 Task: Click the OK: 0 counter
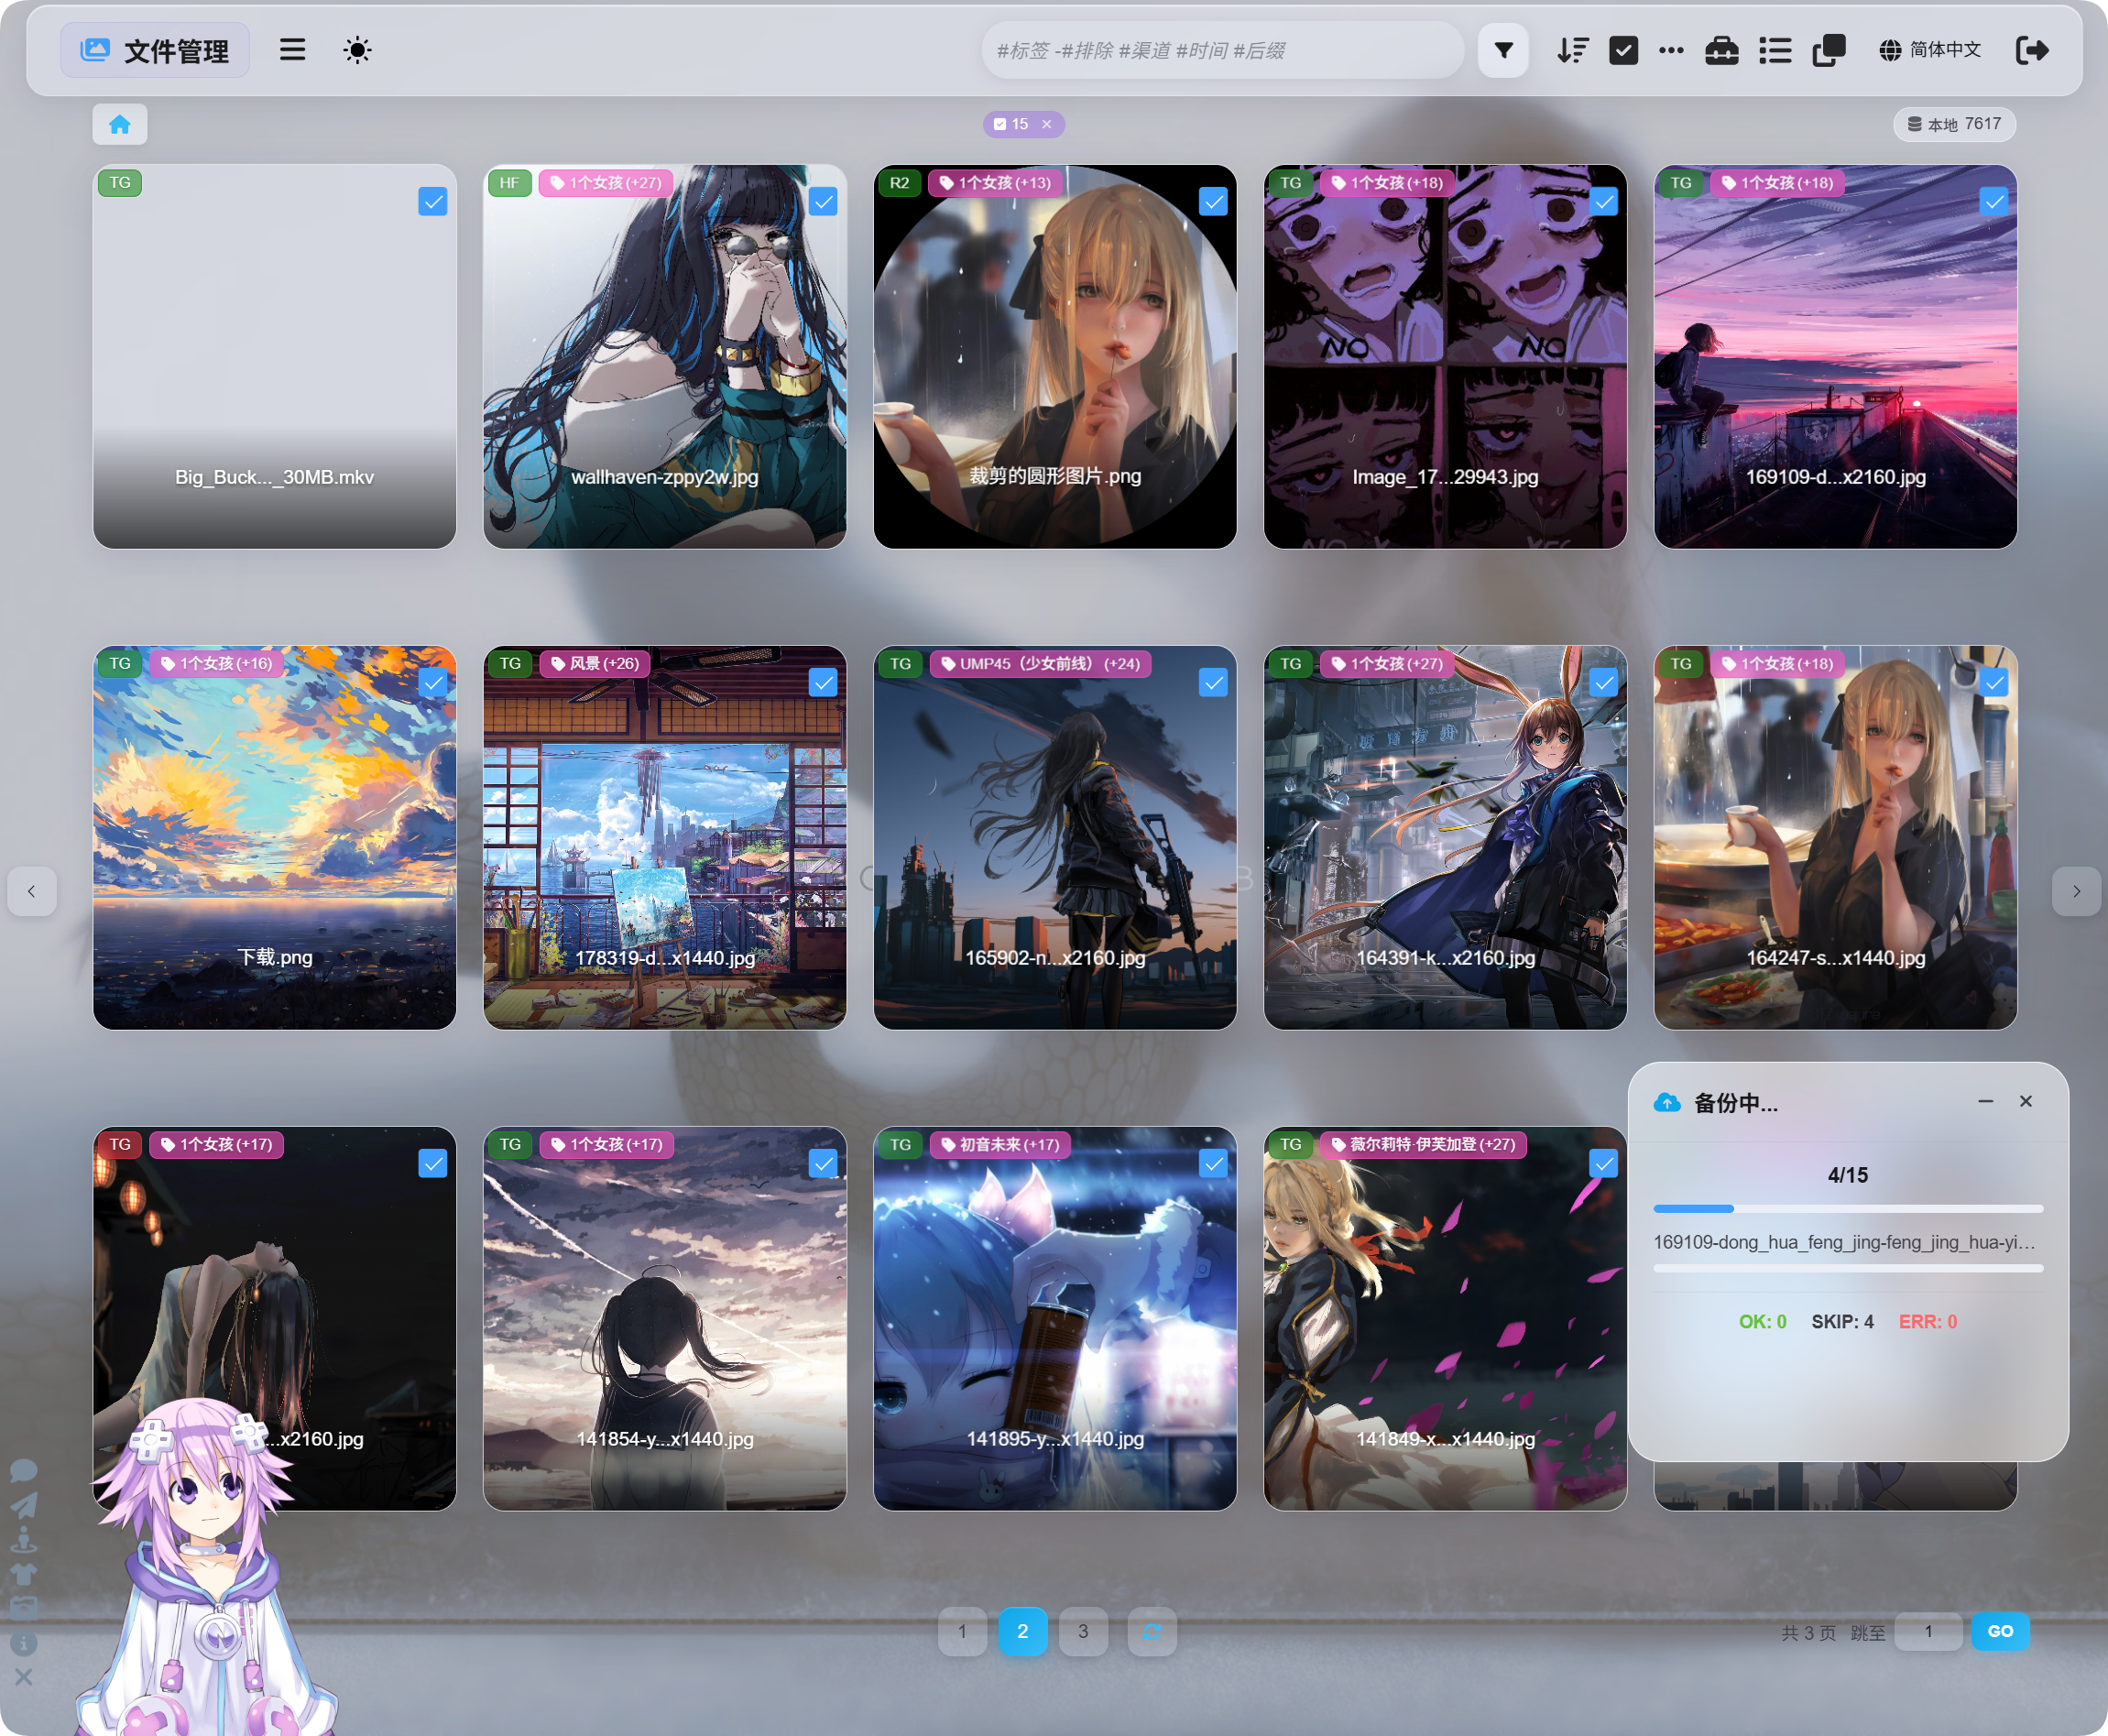[1762, 1322]
